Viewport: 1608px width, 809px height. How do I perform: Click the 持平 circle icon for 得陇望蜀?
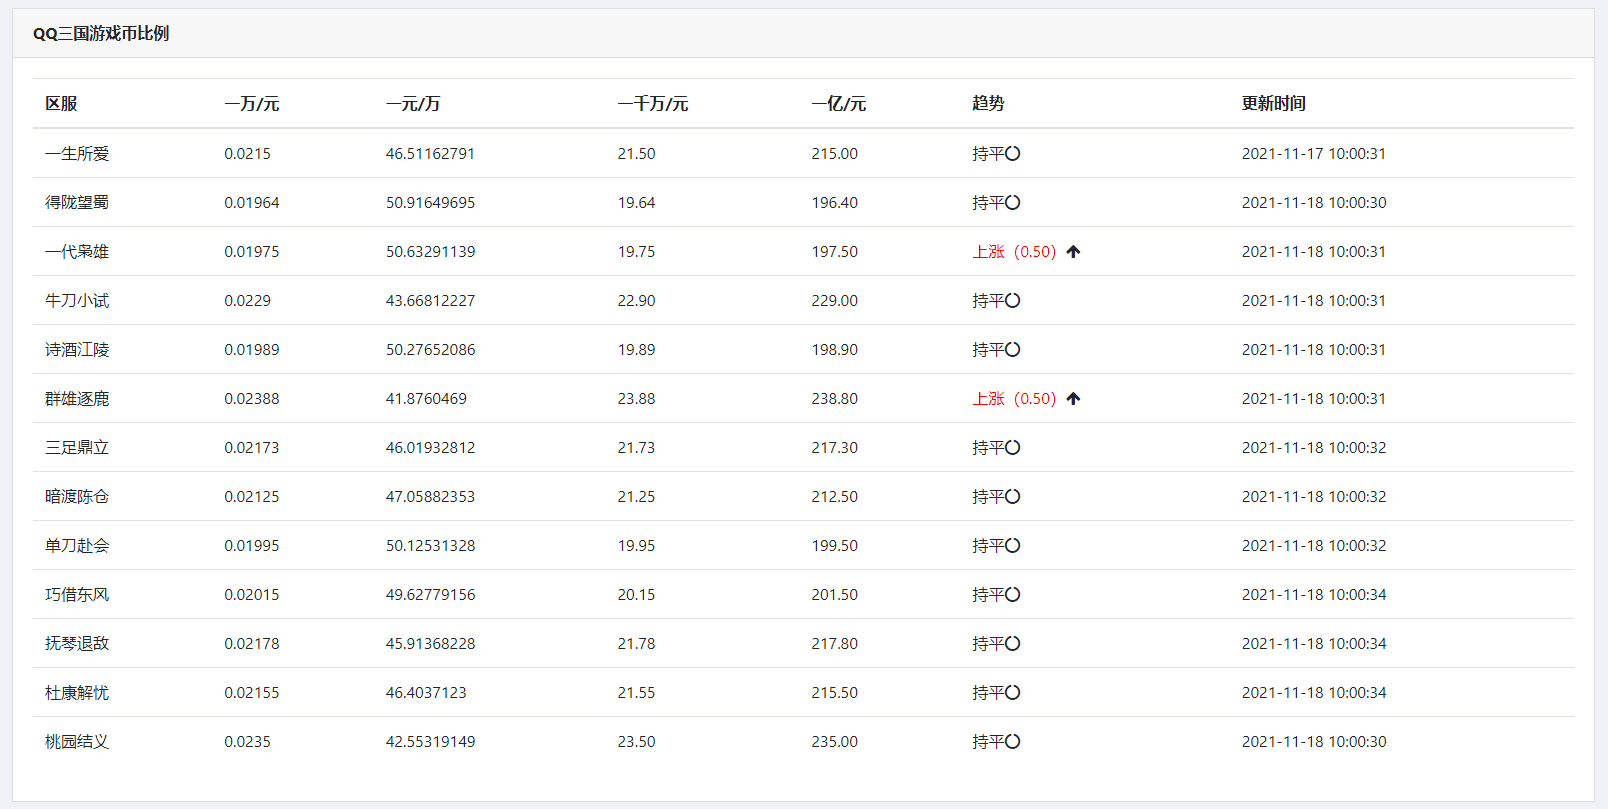point(1013,203)
